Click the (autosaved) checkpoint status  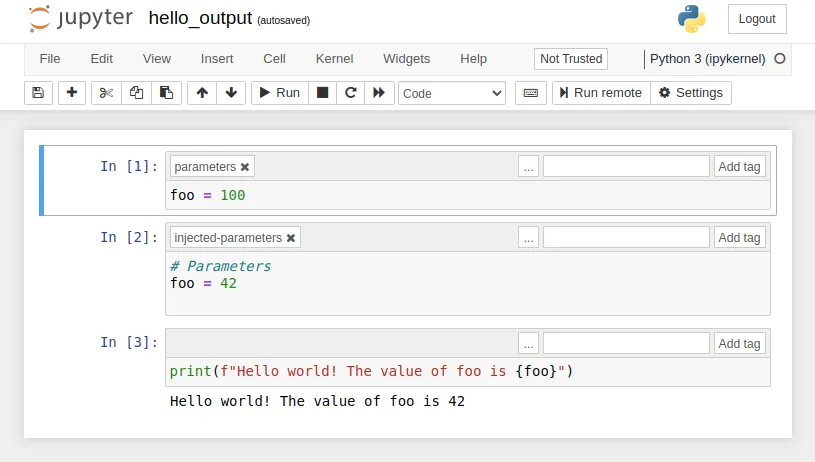283,20
